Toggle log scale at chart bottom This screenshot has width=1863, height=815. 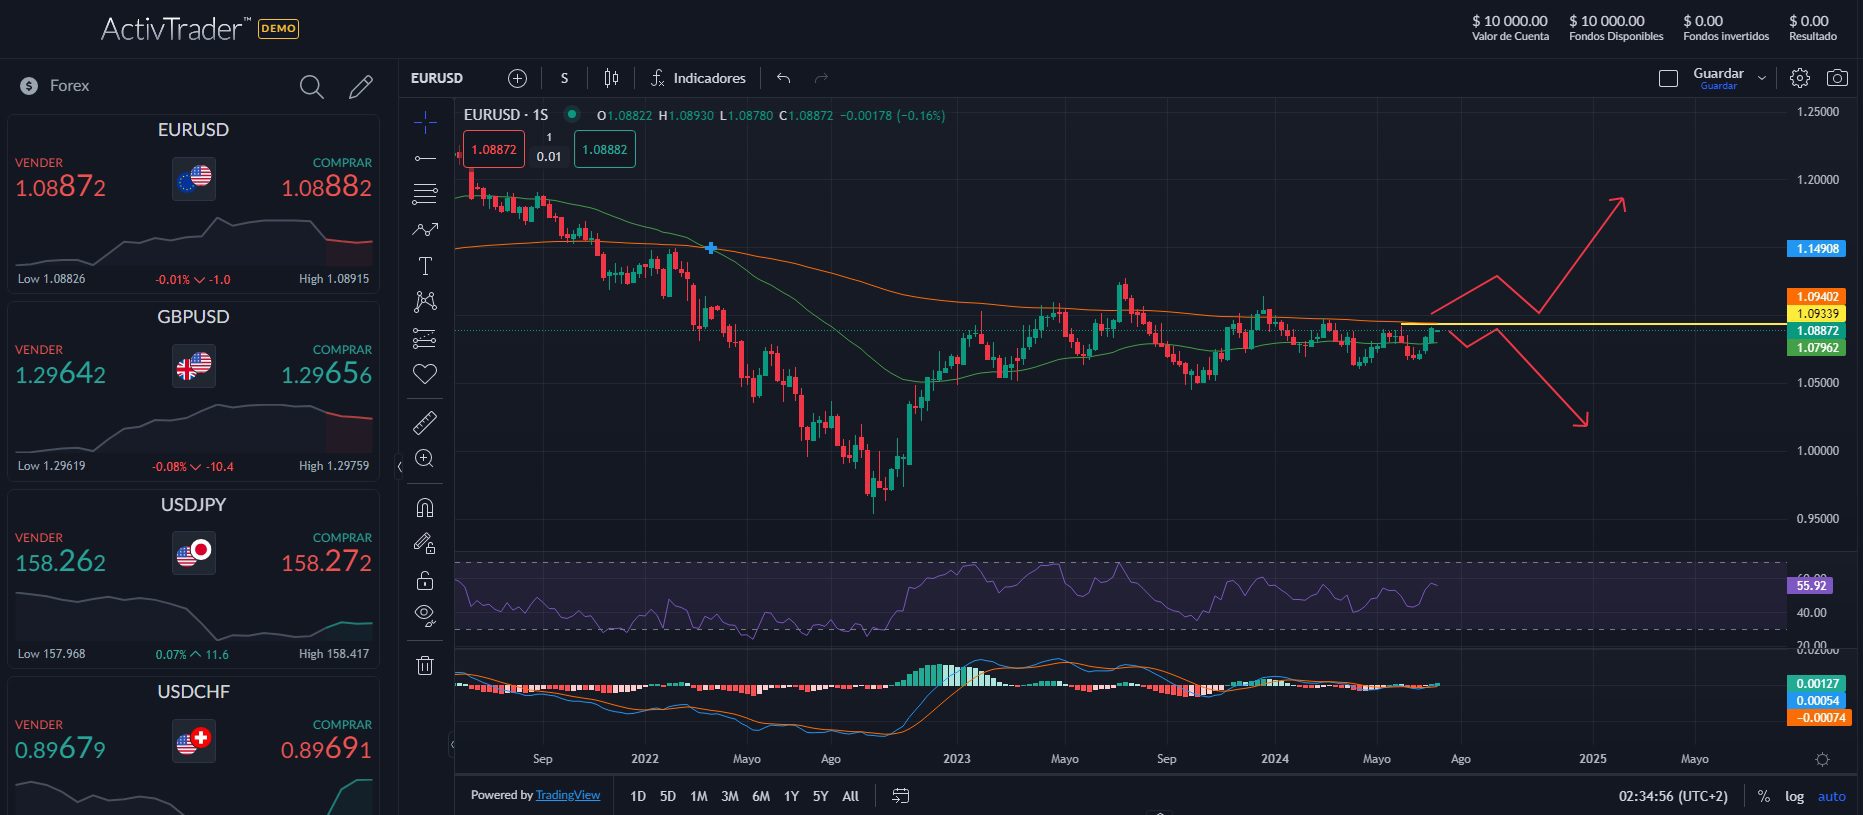click(x=1795, y=796)
